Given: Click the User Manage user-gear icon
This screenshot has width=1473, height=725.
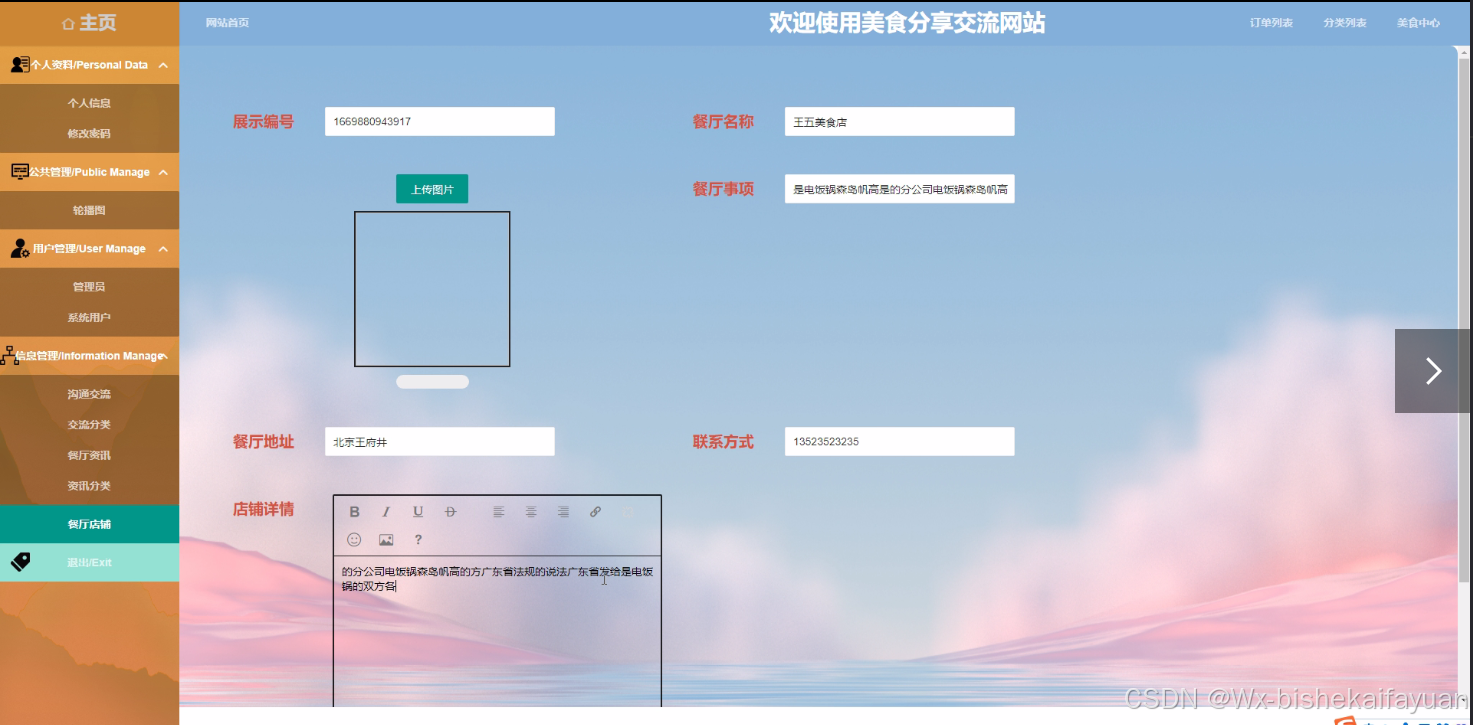Looking at the screenshot, I should click(19, 249).
